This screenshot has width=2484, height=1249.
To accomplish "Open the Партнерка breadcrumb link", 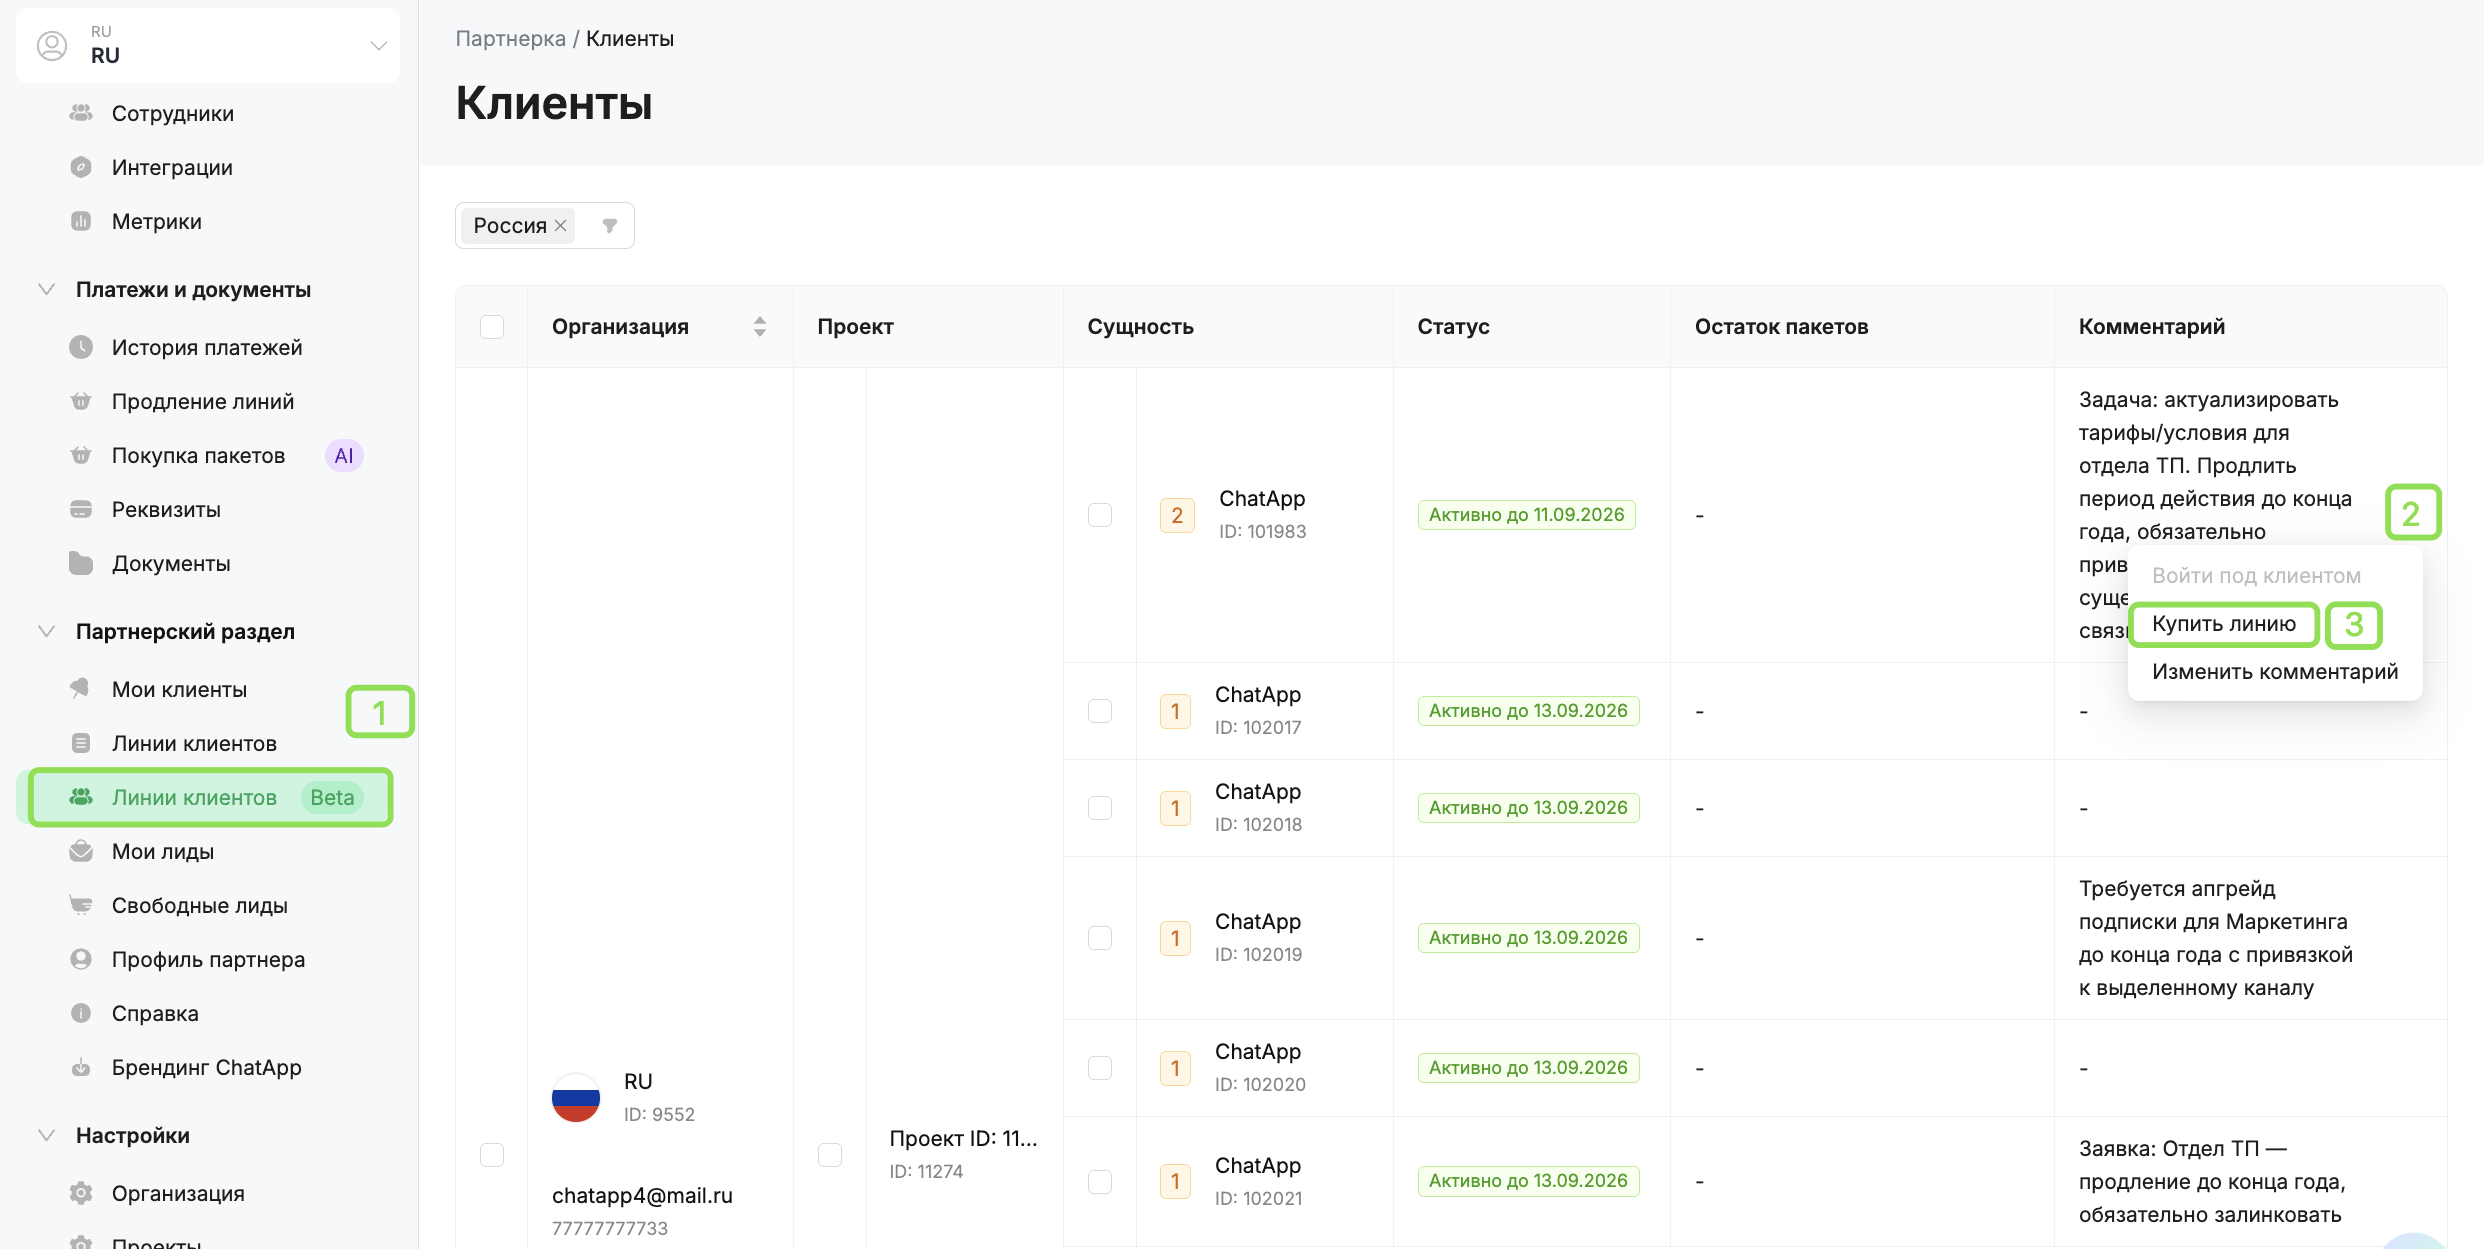I will pos(510,39).
